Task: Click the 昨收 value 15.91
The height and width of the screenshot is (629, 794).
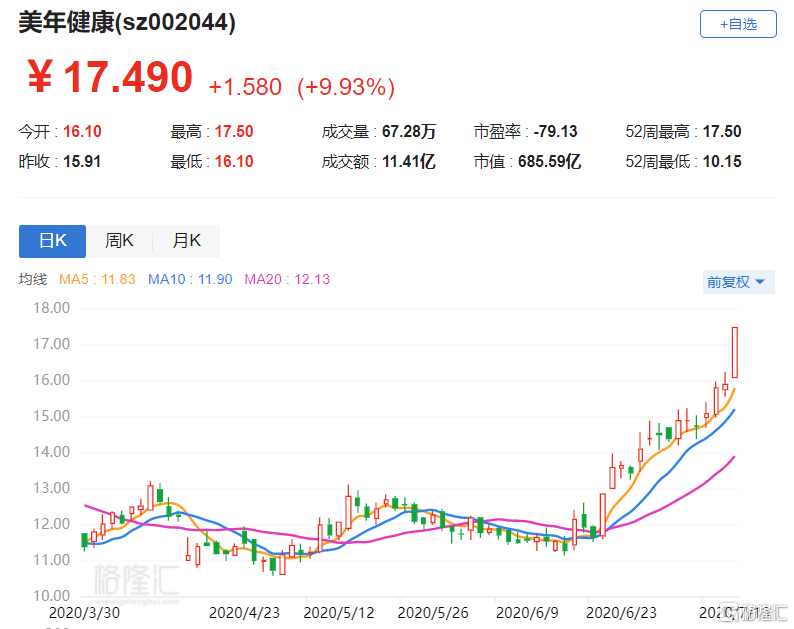Action: 82,162
